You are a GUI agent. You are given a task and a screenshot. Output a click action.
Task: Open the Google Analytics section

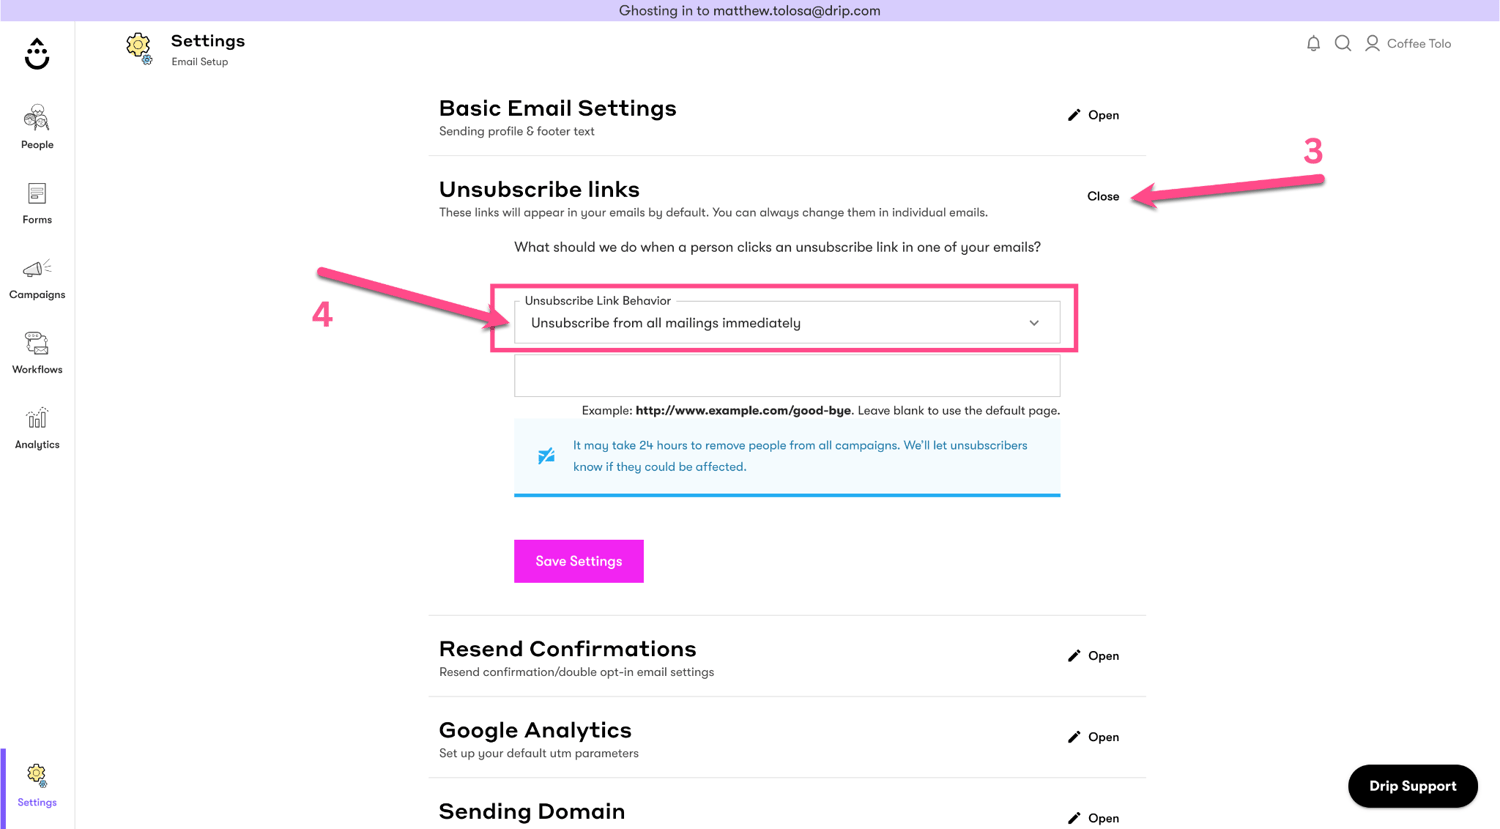pyautogui.click(x=1093, y=737)
